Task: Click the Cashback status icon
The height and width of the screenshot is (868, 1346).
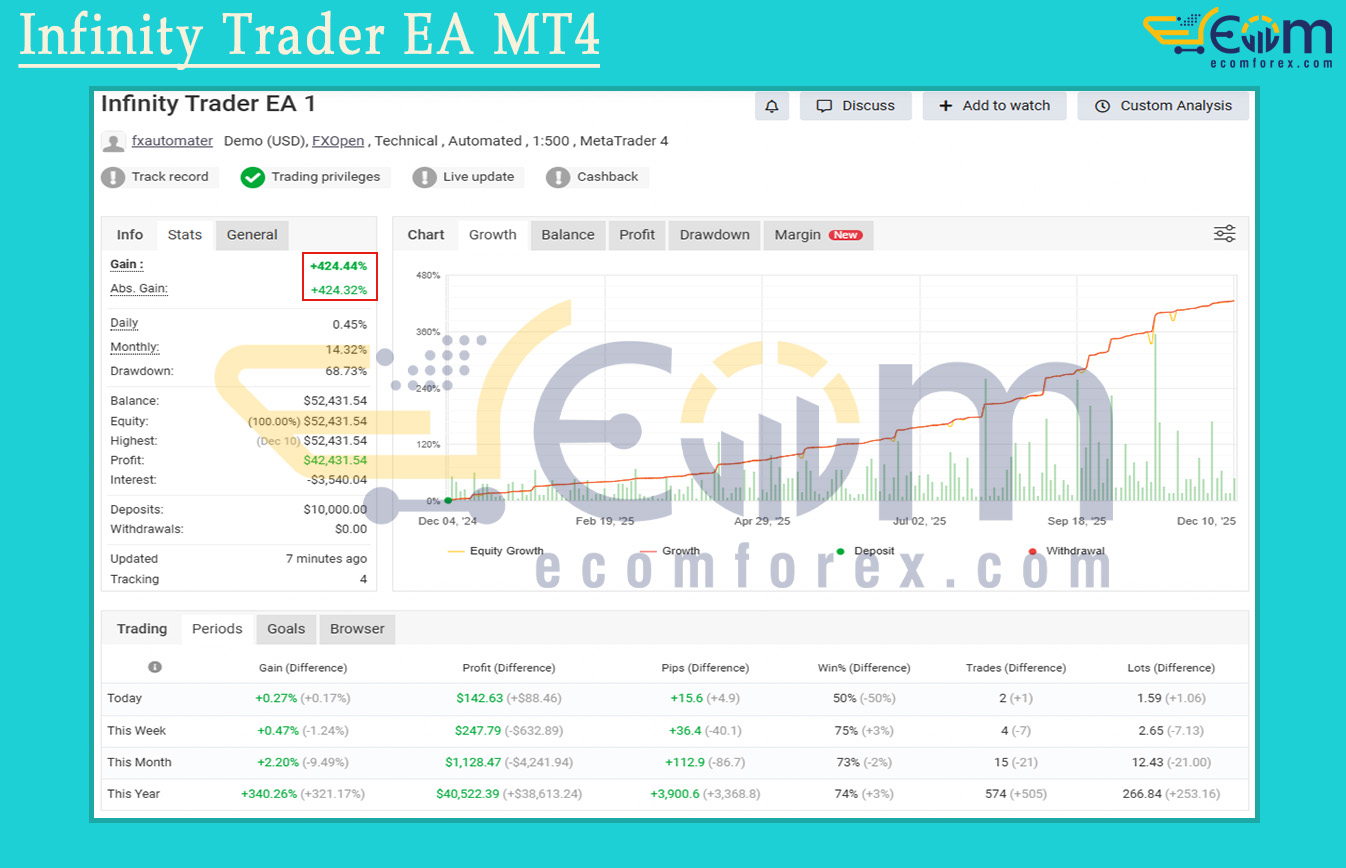Action: [559, 177]
